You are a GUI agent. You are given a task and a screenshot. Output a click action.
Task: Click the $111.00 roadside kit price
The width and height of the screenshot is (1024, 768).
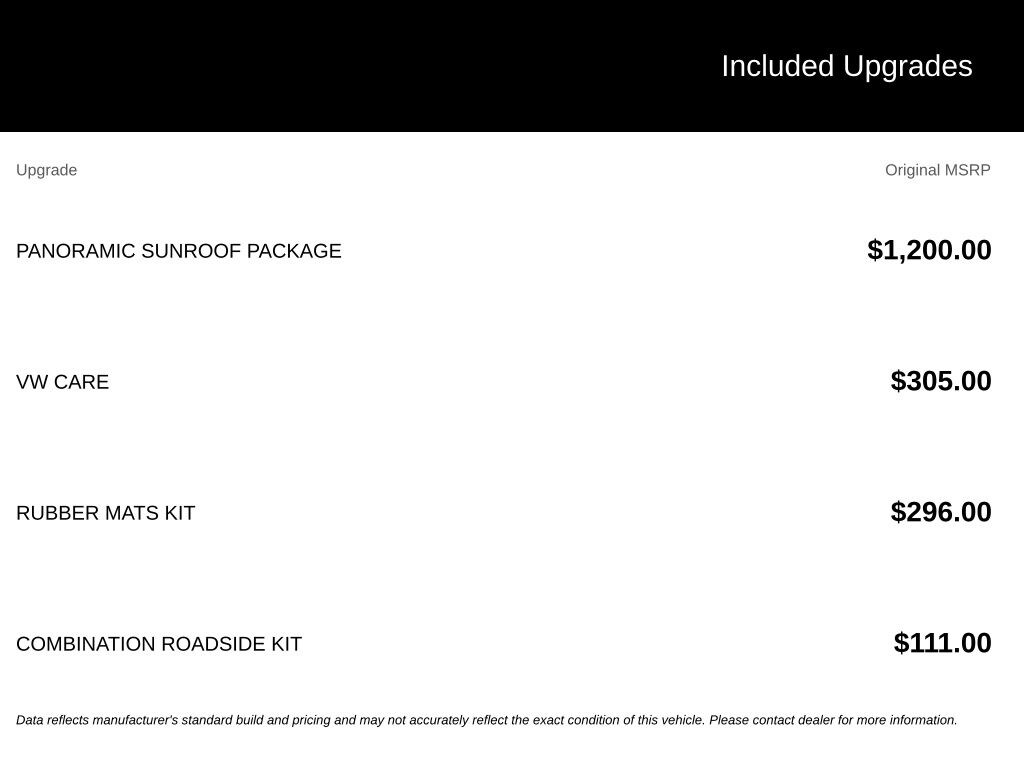point(942,643)
